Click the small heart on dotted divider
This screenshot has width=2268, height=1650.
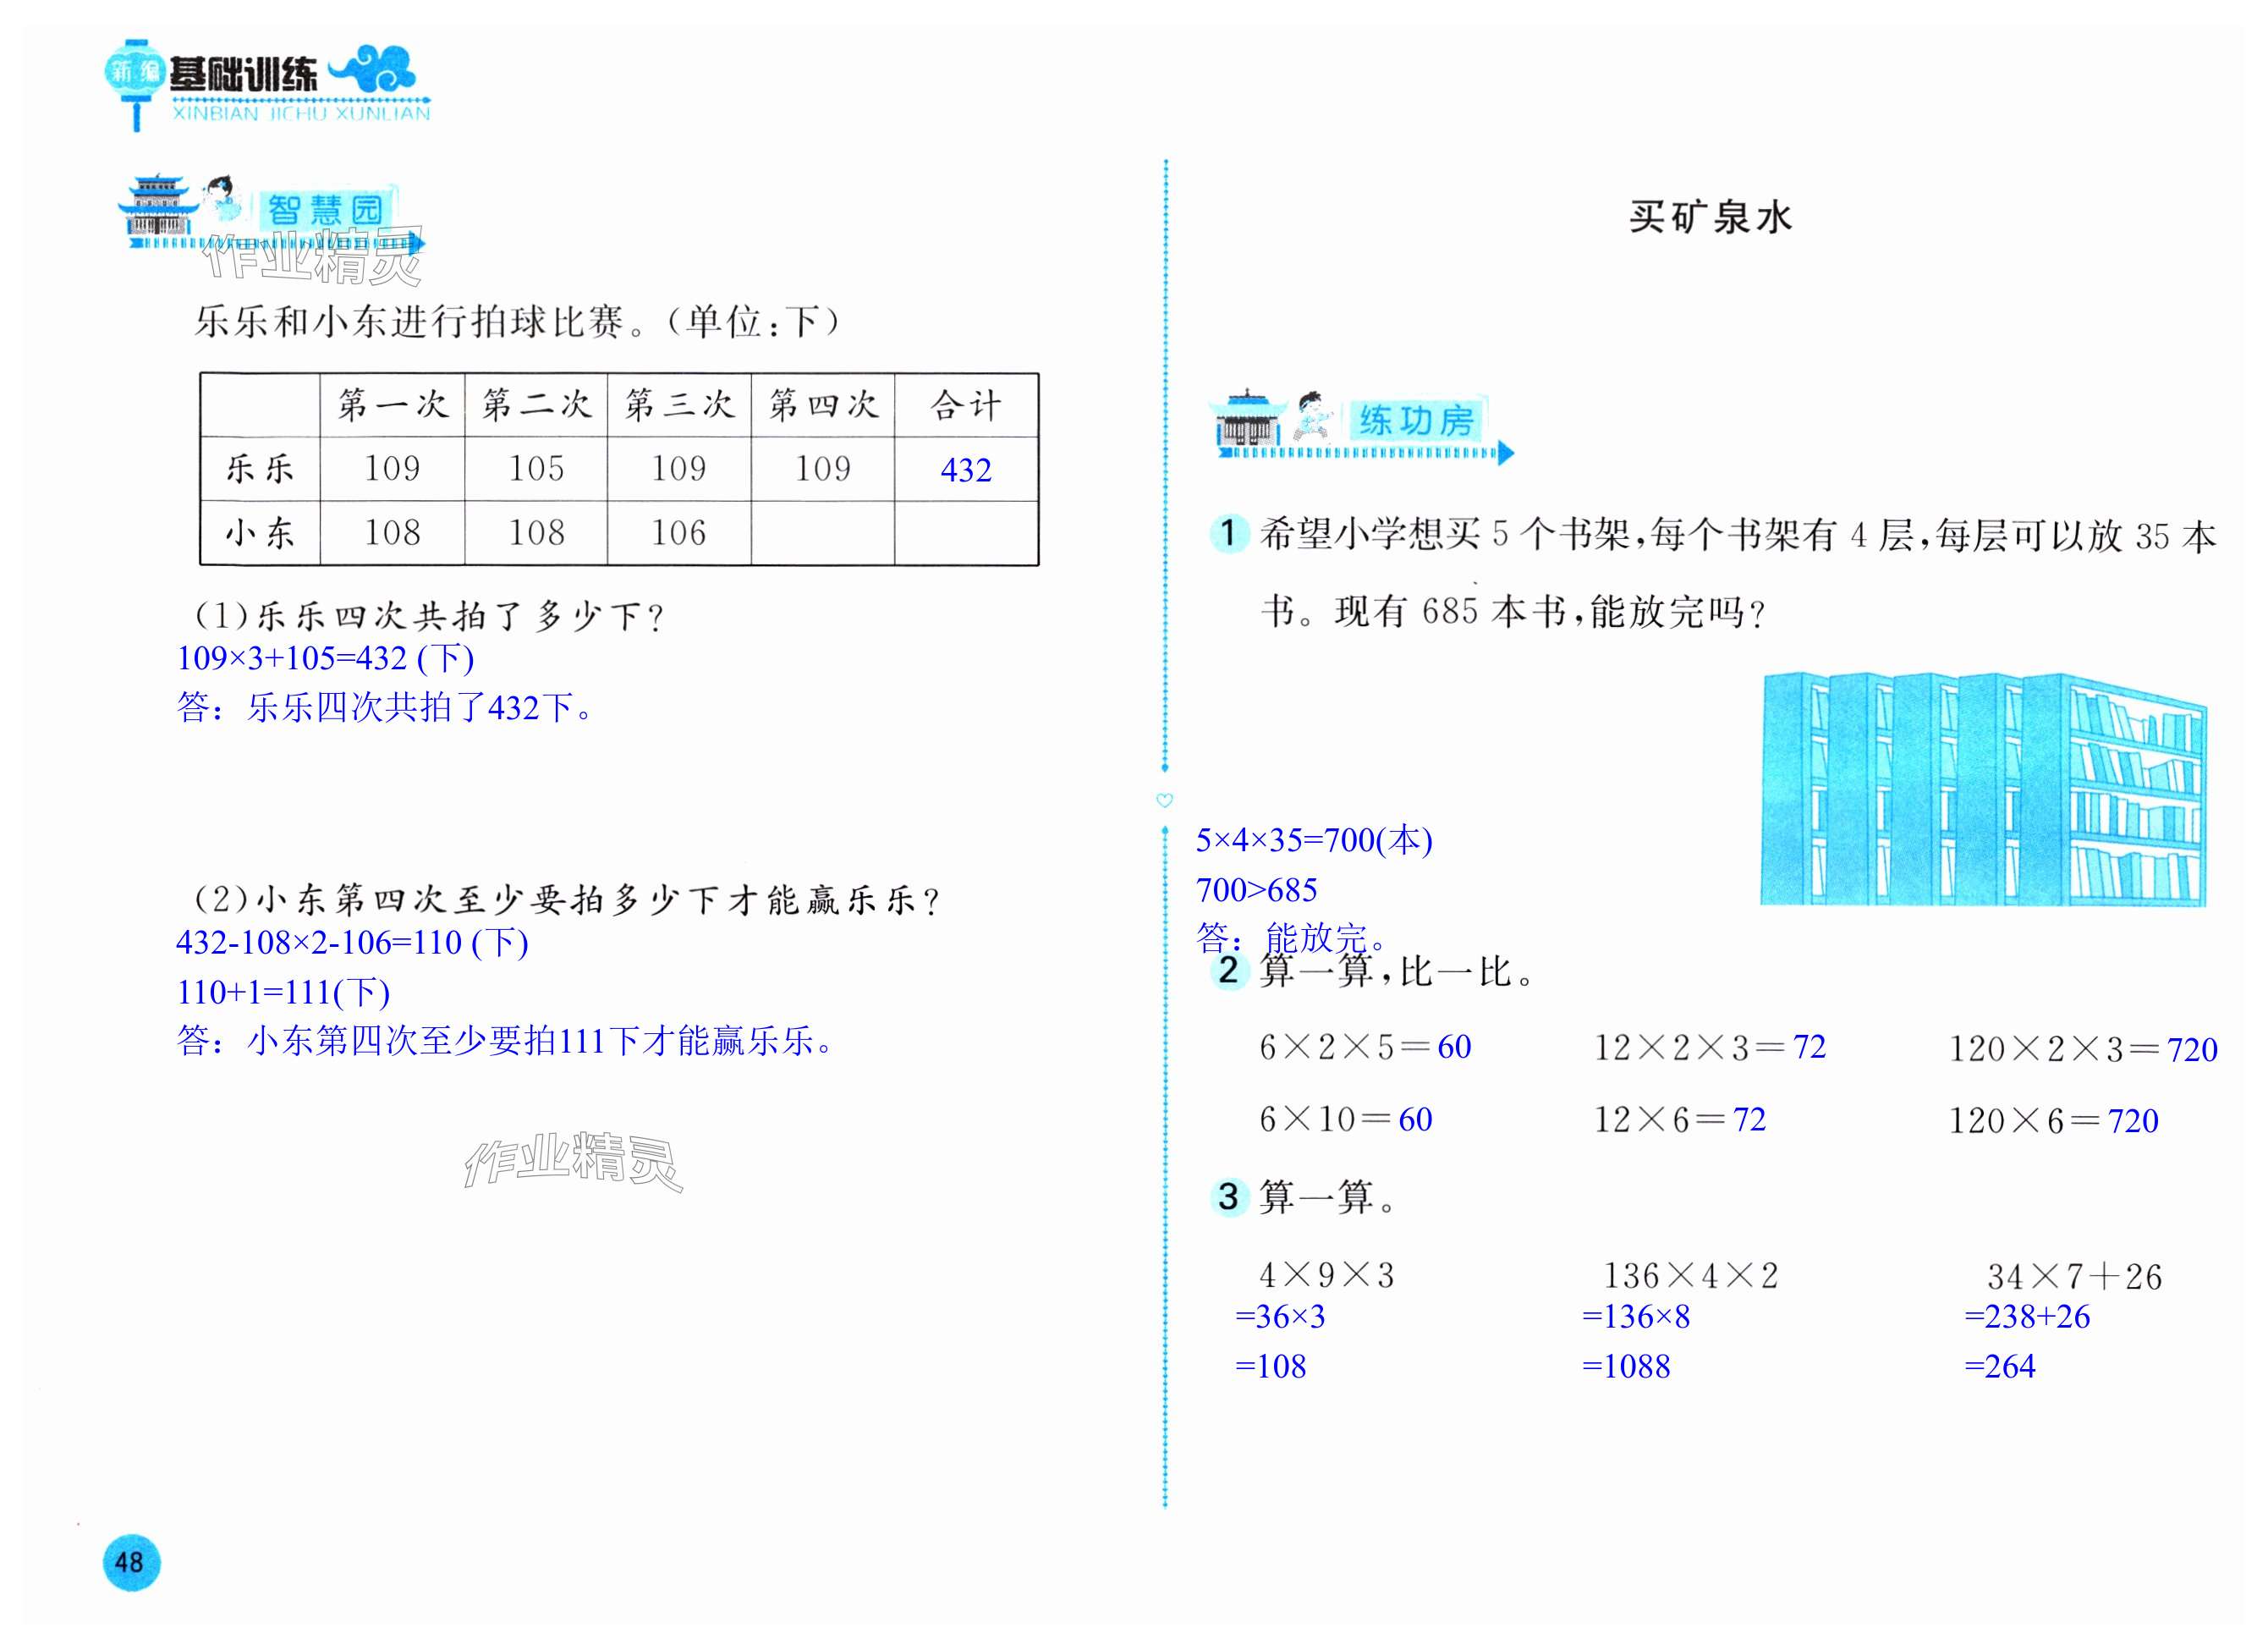click(x=1164, y=800)
